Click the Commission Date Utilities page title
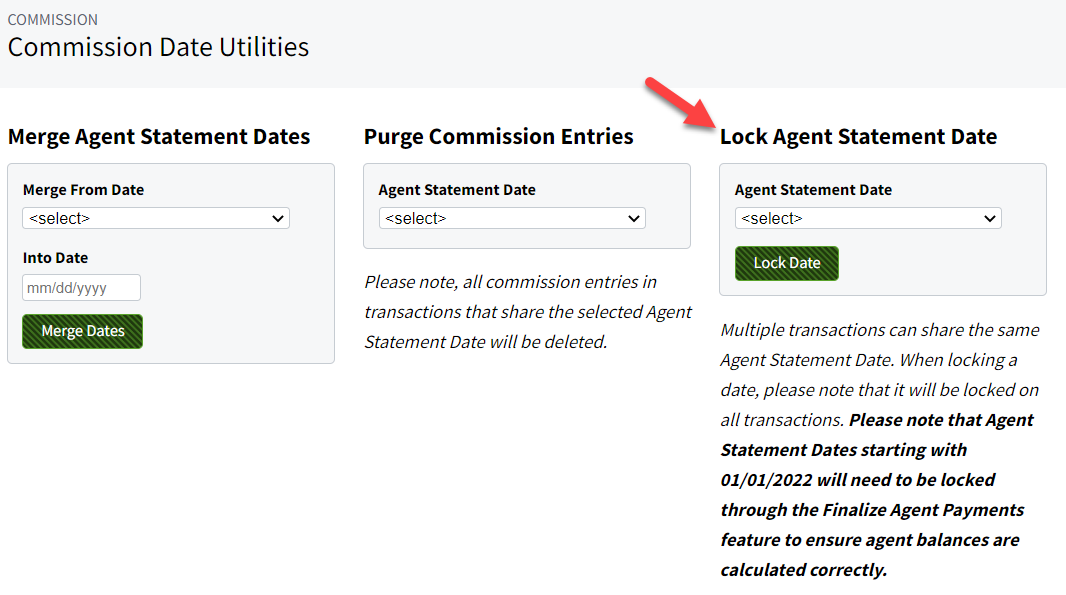This screenshot has width=1066, height=595. [158, 47]
